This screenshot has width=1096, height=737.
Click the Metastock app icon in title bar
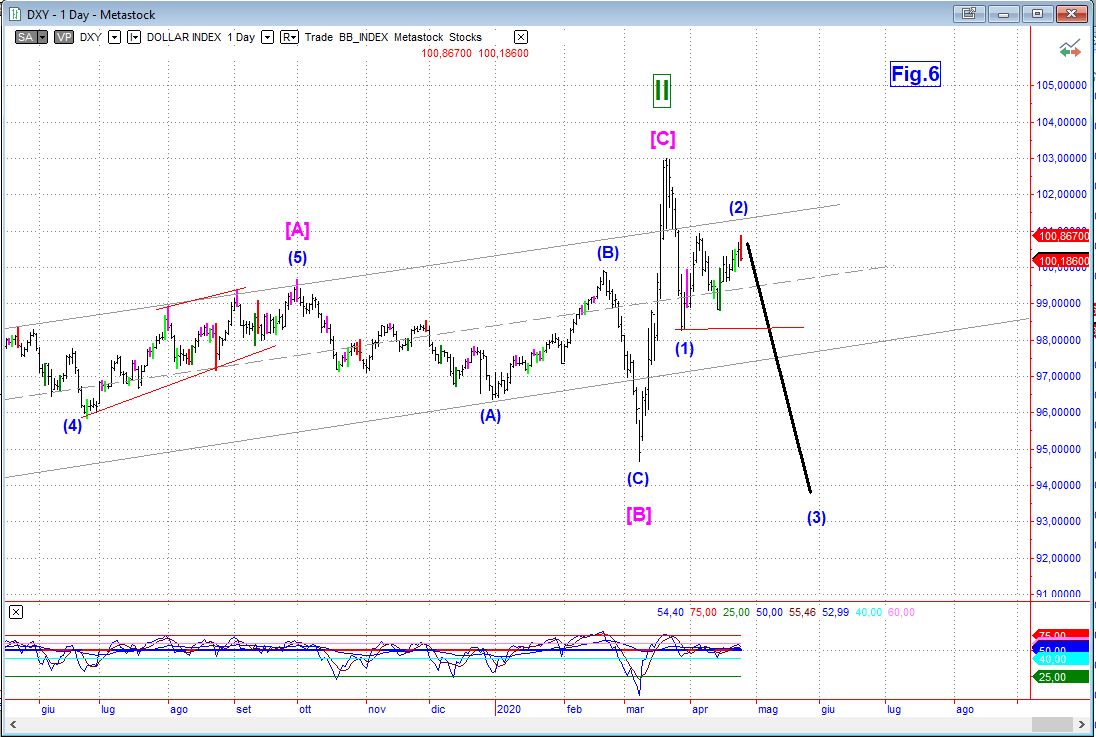point(13,13)
